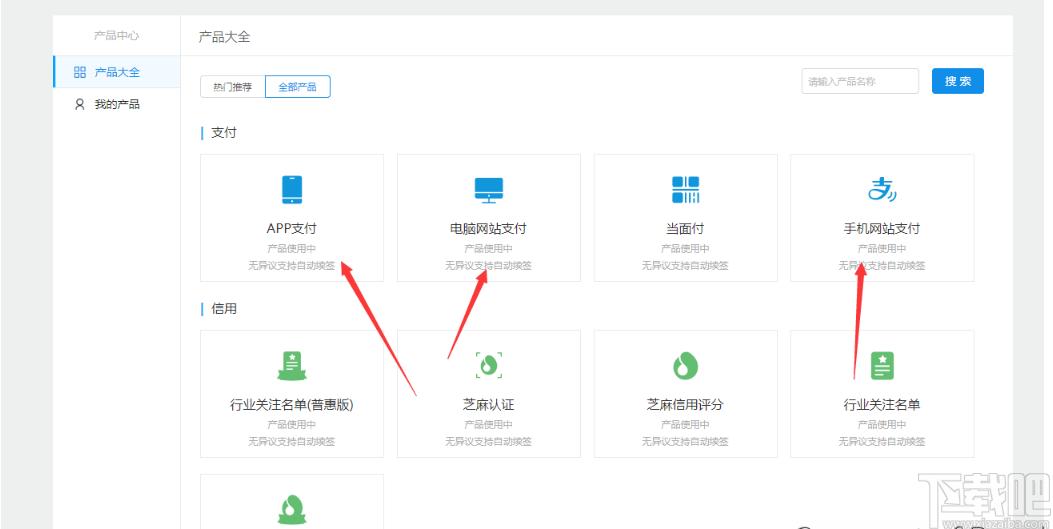The height and width of the screenshot is (529, 1053).
Task: Open the 芝麻信用评分 product title
Action: tap(685, 405)
